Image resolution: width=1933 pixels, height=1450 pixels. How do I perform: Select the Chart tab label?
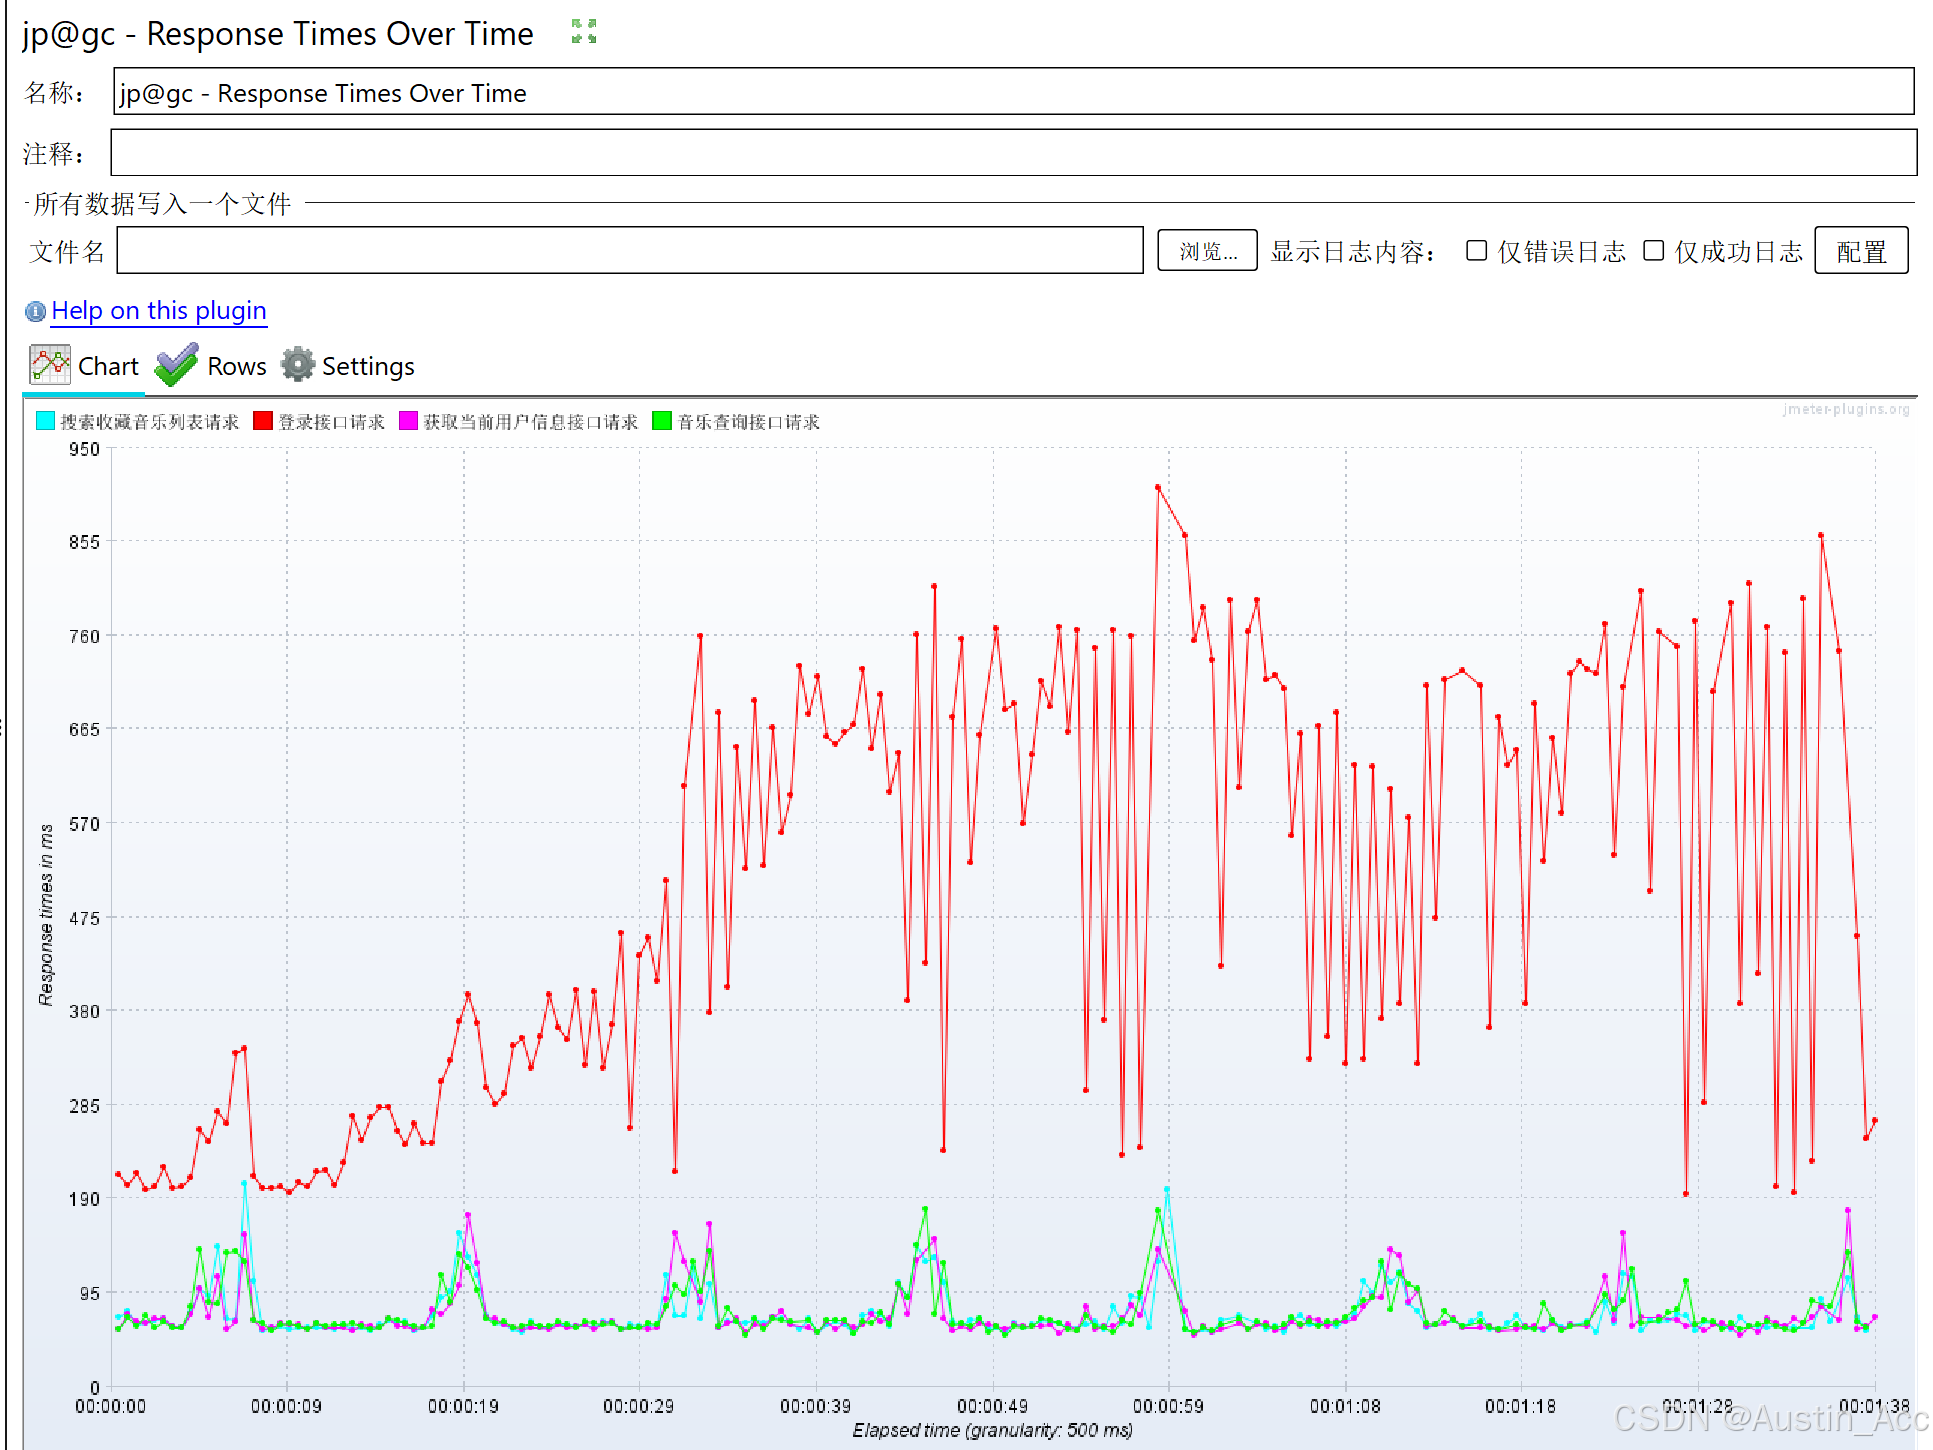pos(108,367)
